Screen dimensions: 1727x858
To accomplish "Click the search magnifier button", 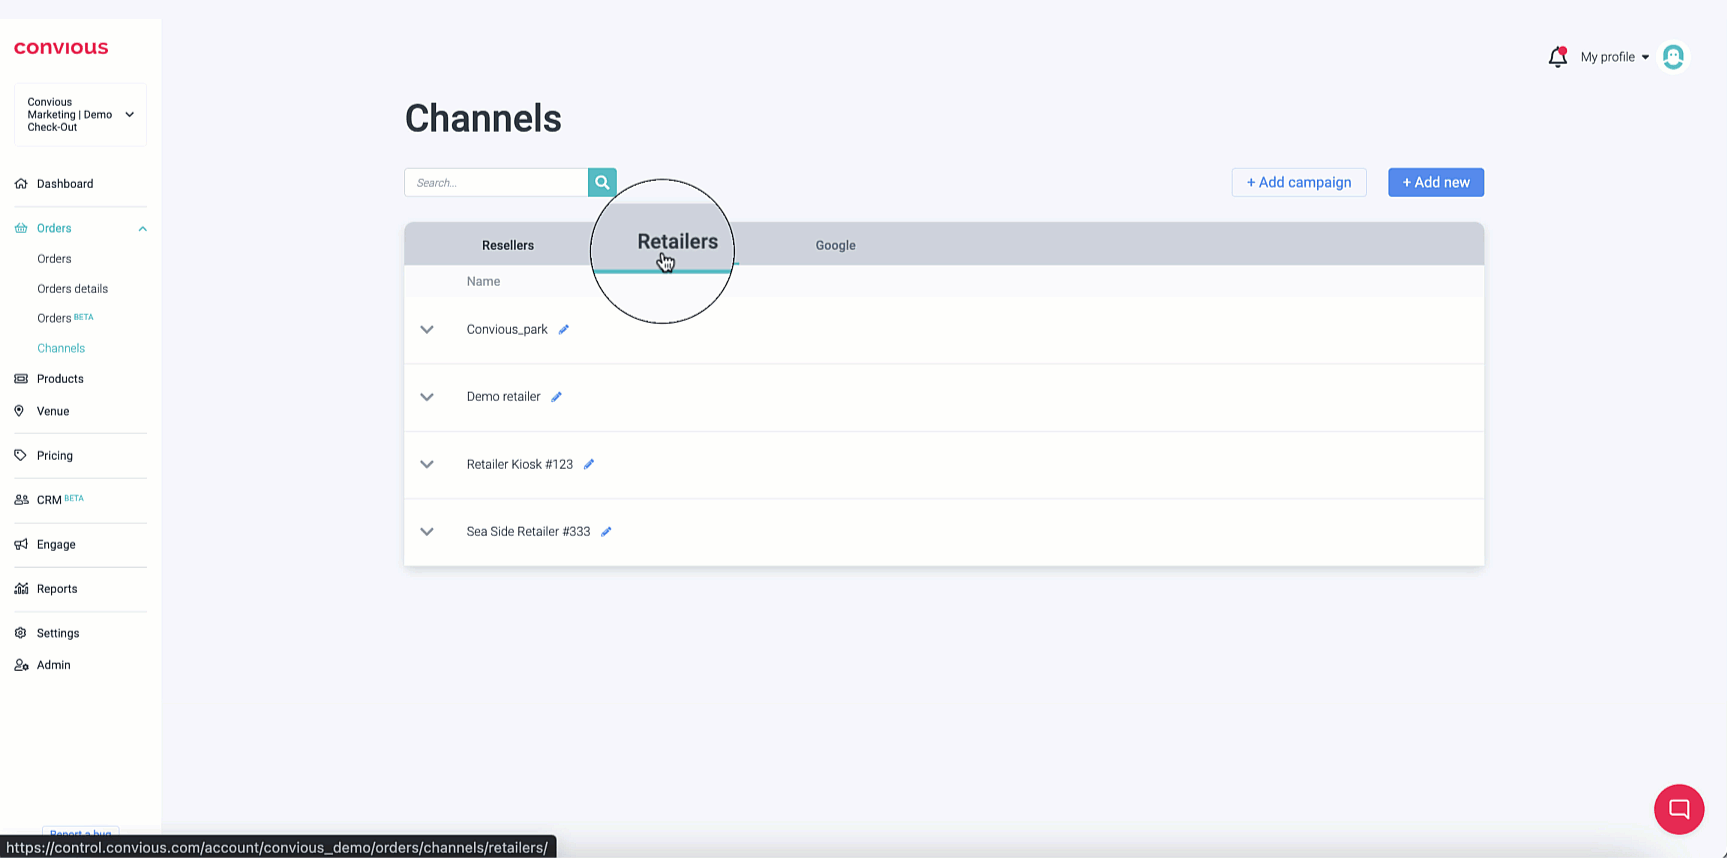I will point(602,182).
